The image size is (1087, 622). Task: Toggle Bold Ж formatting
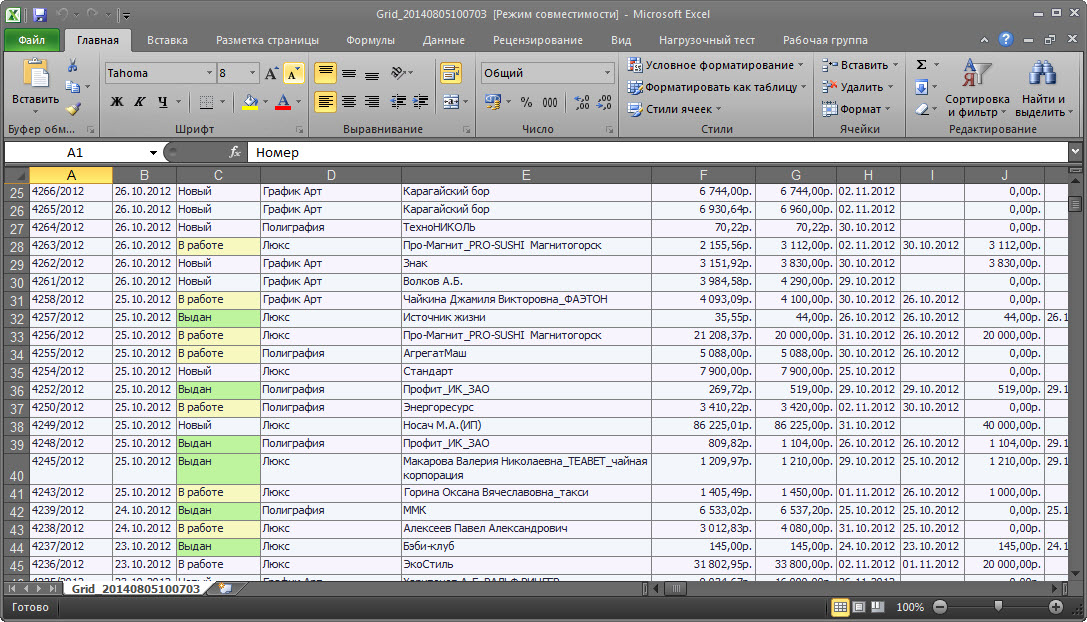[117, 102]
